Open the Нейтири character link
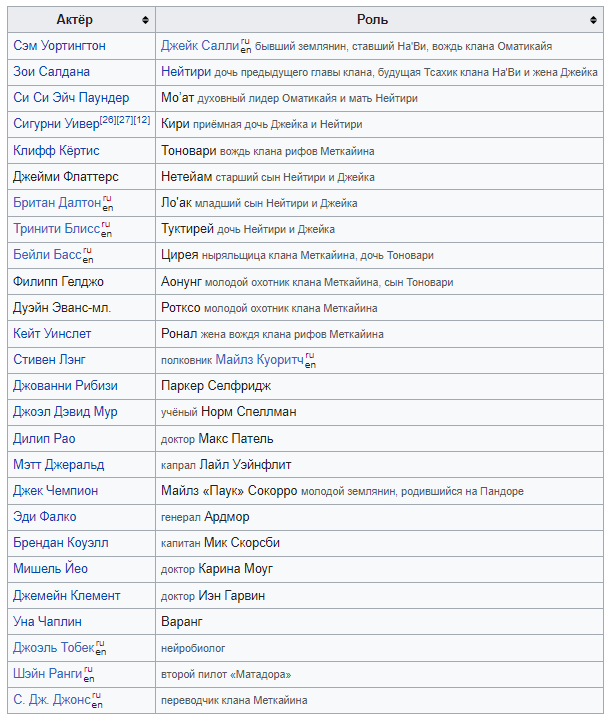Screen dimensions: 609x717 (186, 72)
